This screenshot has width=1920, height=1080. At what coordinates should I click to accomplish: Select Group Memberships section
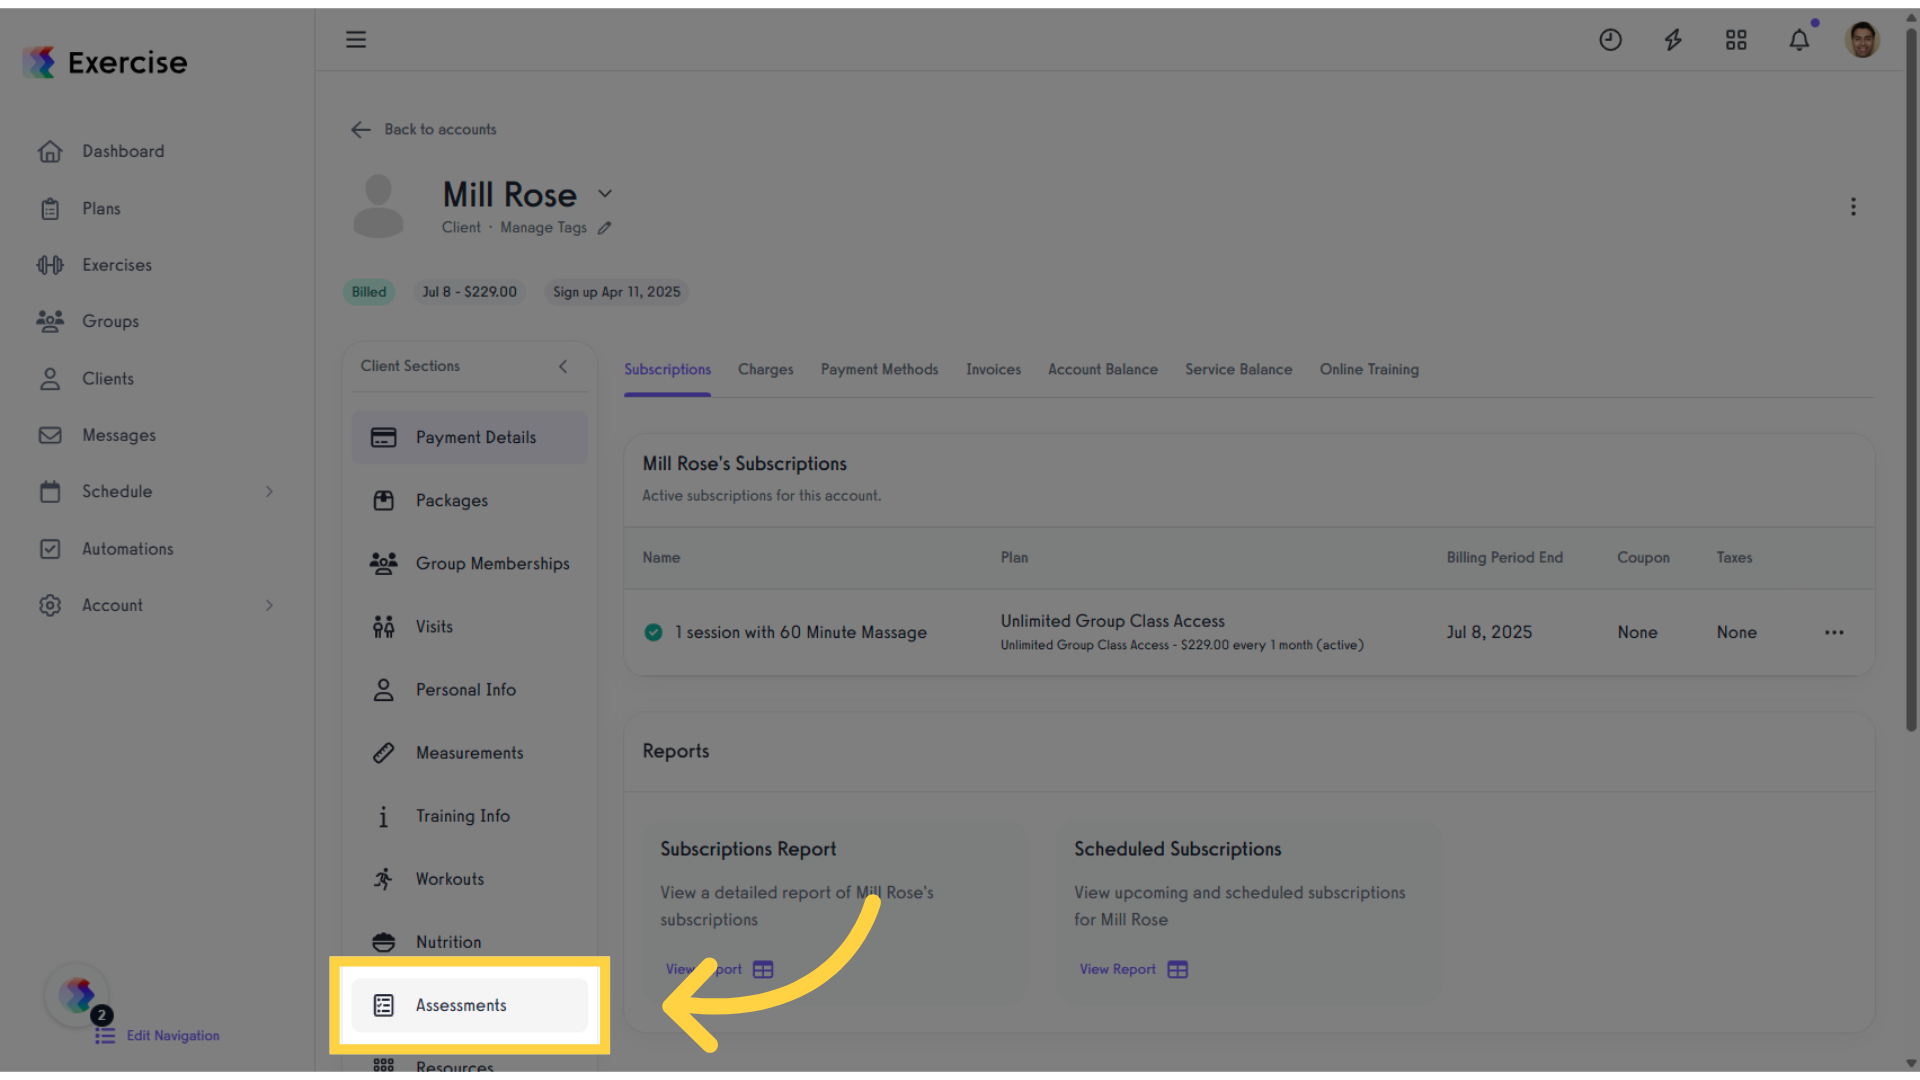[x=470, y=564]
